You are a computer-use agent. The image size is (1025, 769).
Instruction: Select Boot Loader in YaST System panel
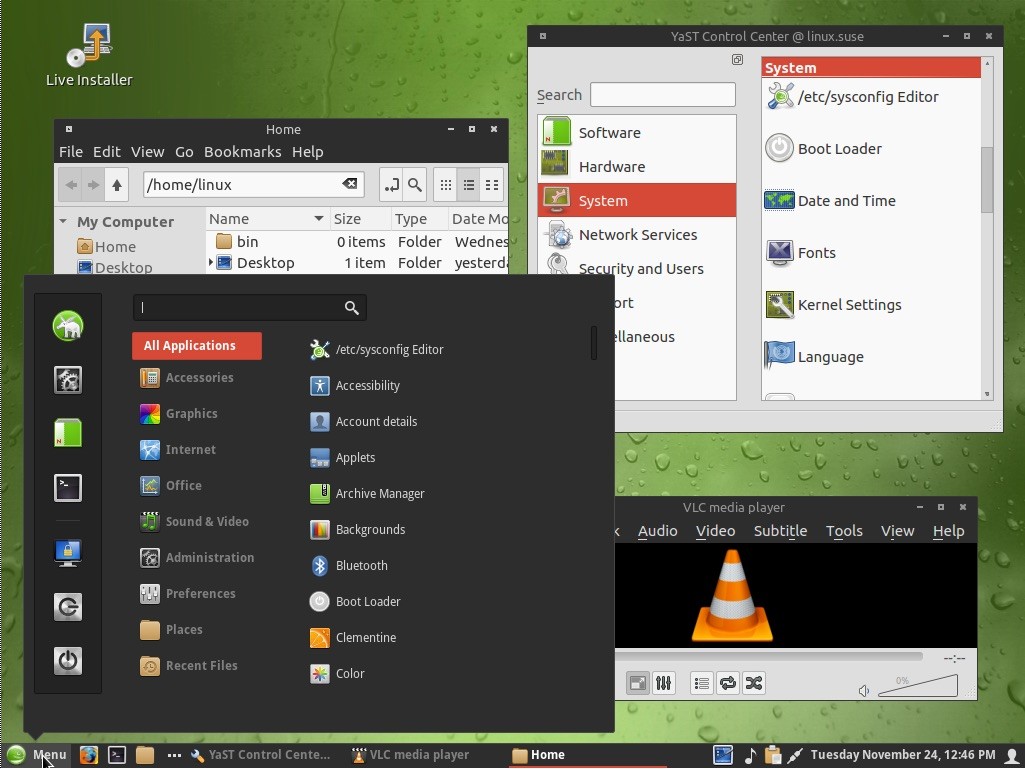click(x=840, y=148)
